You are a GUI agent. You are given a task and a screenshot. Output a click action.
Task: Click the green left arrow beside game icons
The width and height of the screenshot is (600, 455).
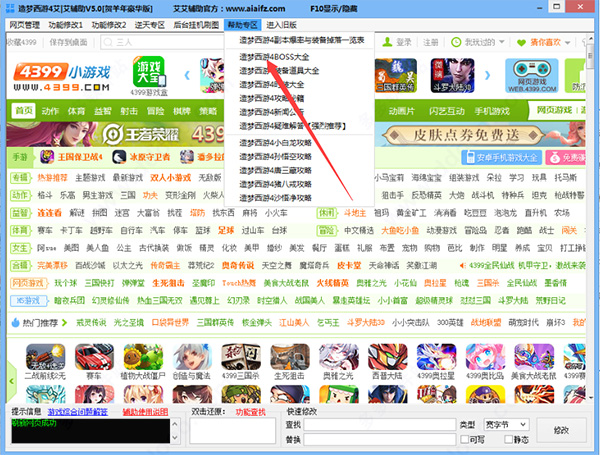[11, 381]
